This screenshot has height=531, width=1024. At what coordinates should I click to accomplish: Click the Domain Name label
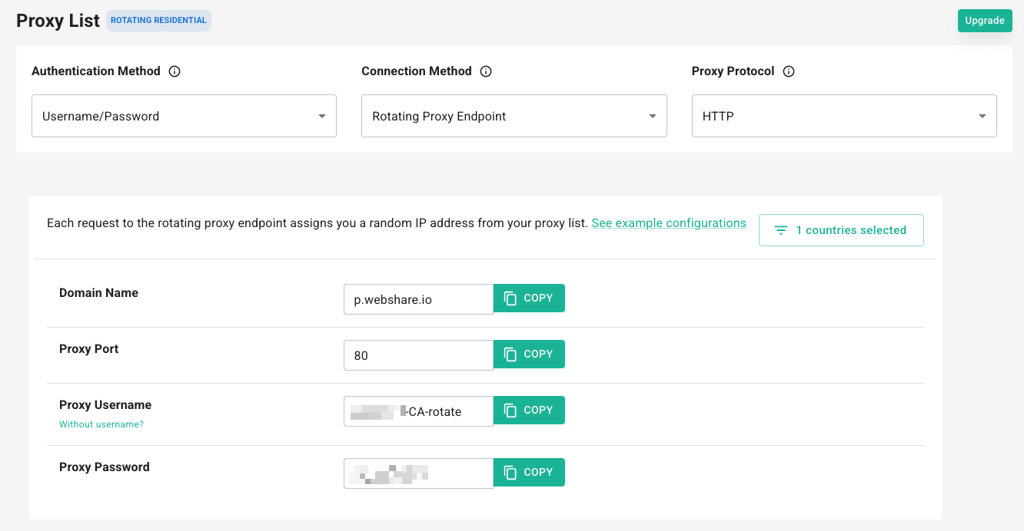pos(99,293)
